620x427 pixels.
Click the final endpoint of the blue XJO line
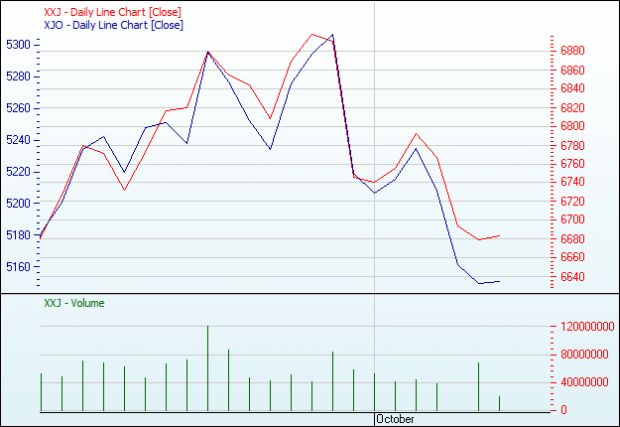(499, 282)
